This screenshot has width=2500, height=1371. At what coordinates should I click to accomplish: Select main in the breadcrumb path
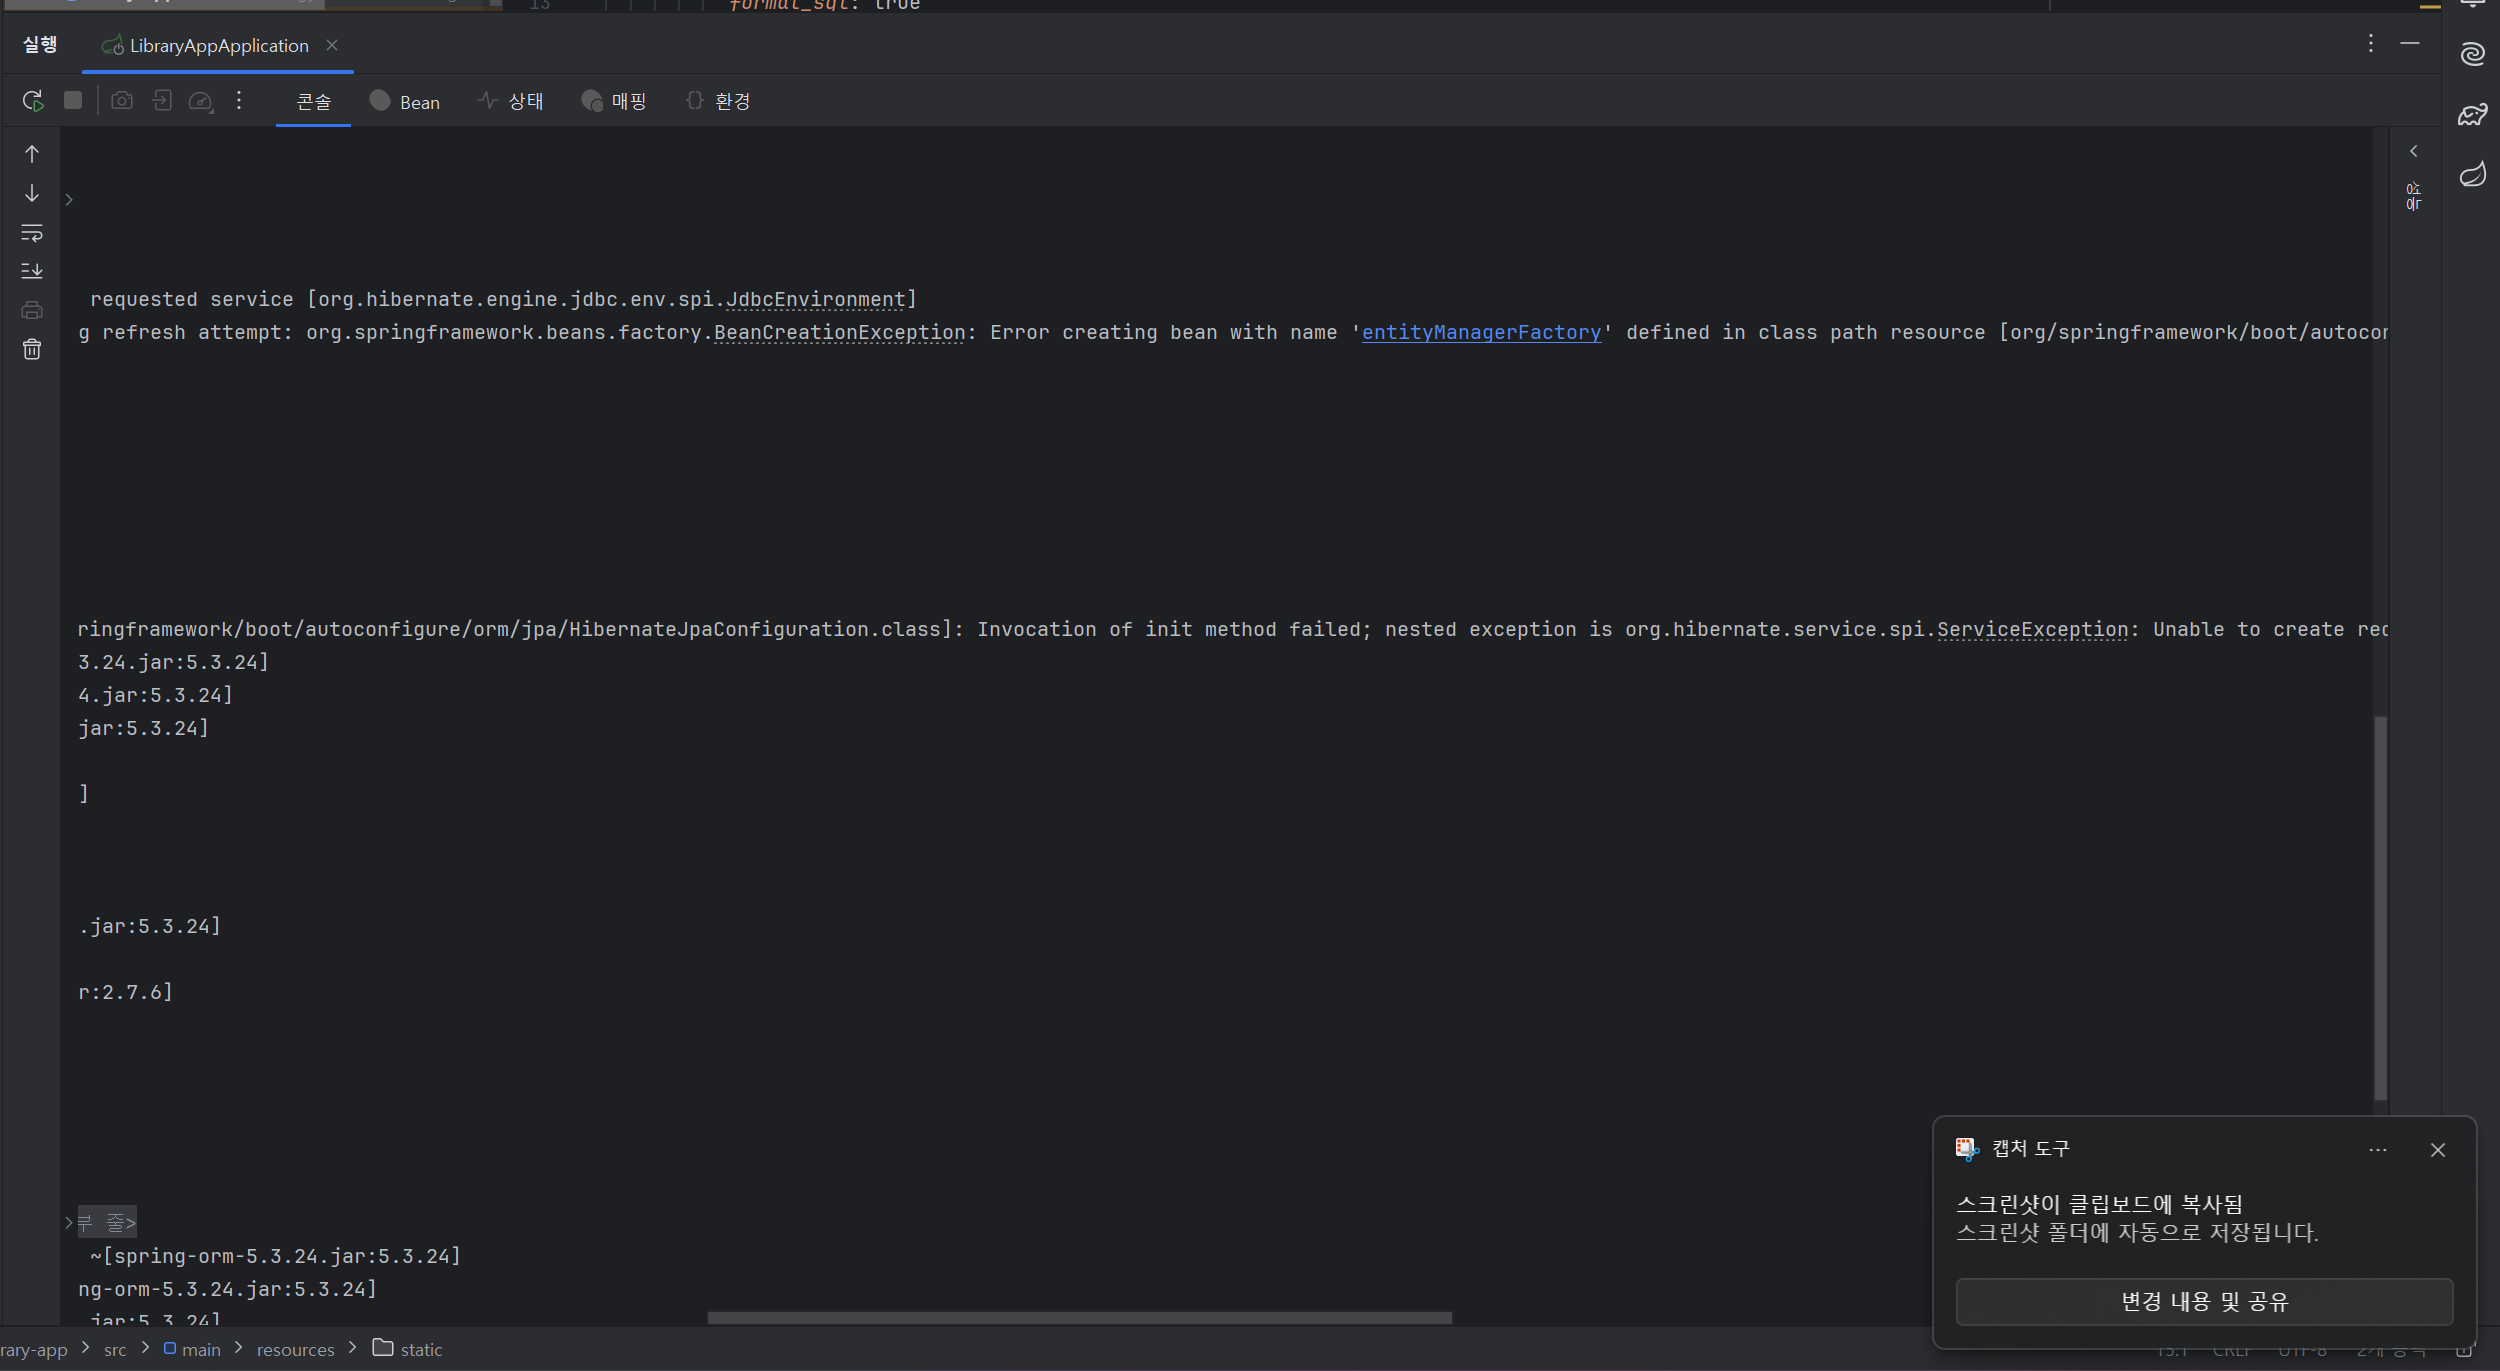click(x=192, y=1350)
